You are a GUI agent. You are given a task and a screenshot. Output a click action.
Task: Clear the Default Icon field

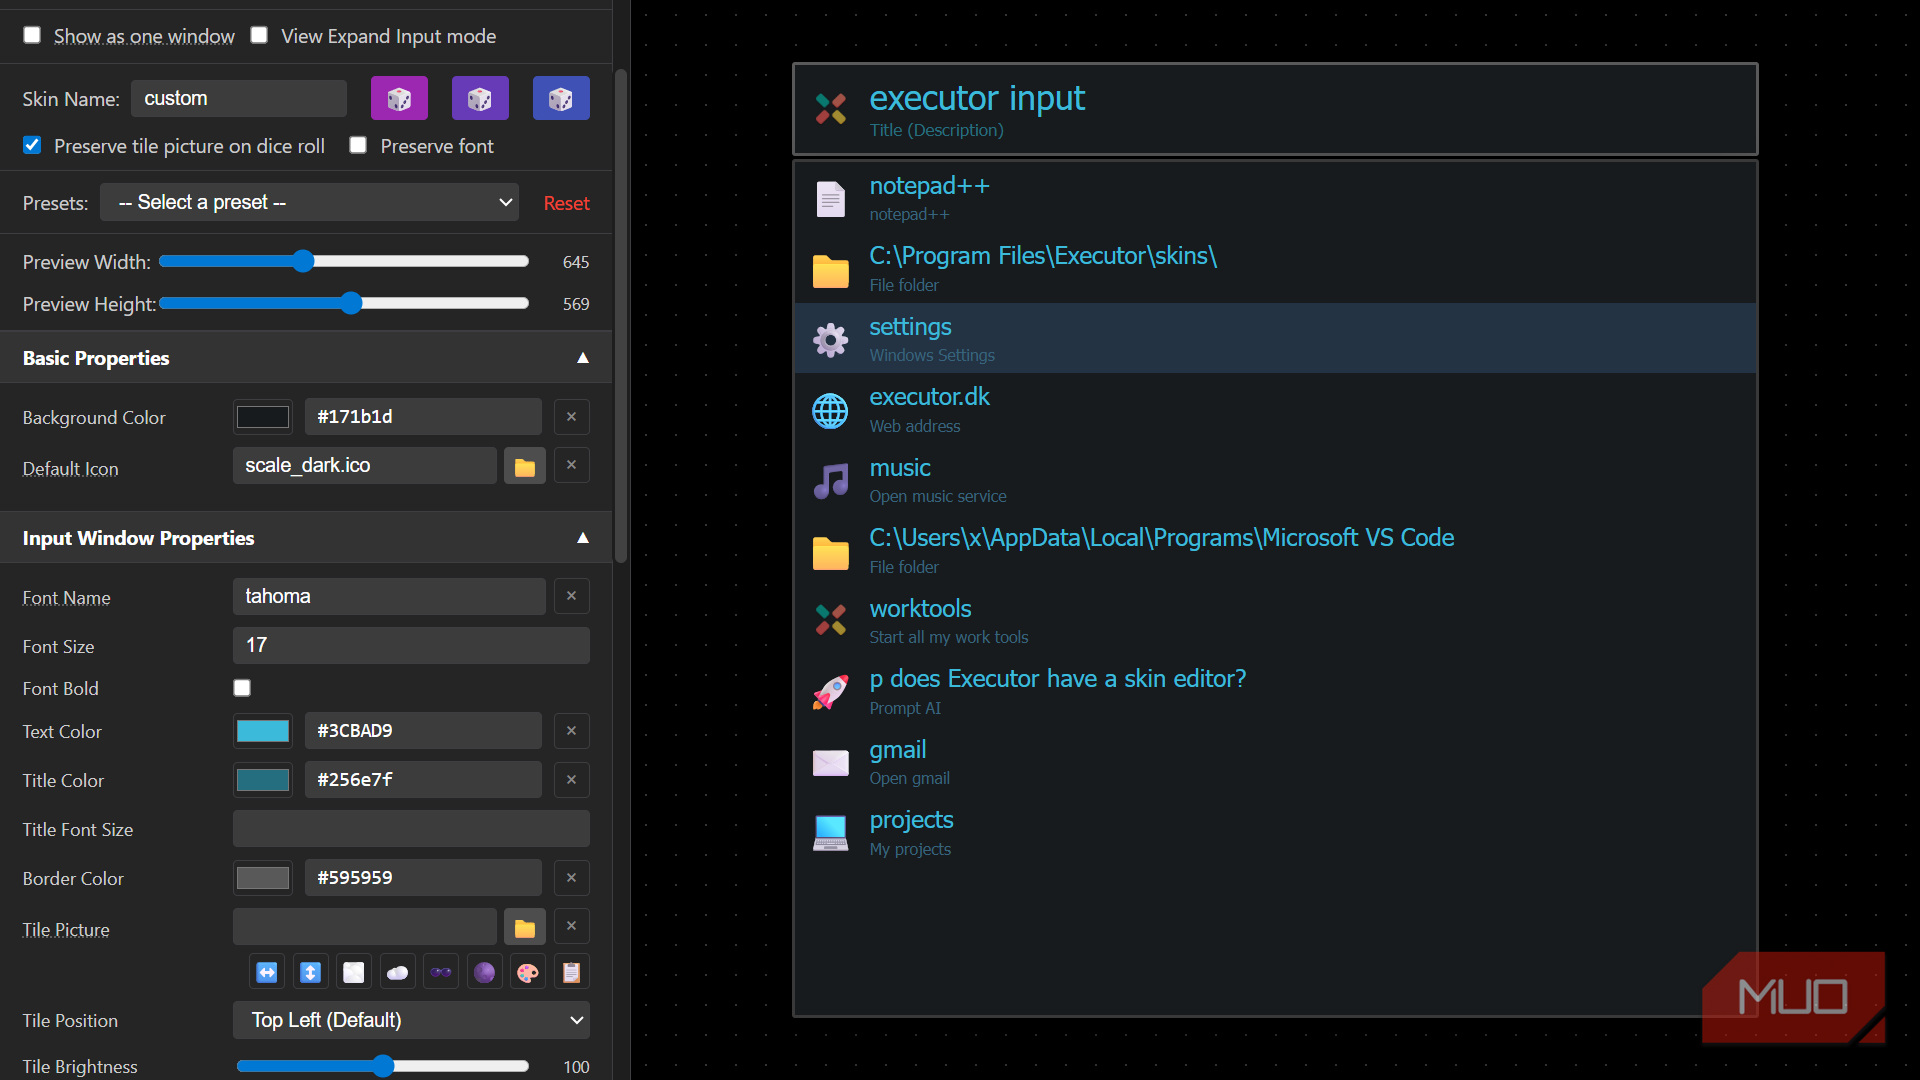click(571, 465)
